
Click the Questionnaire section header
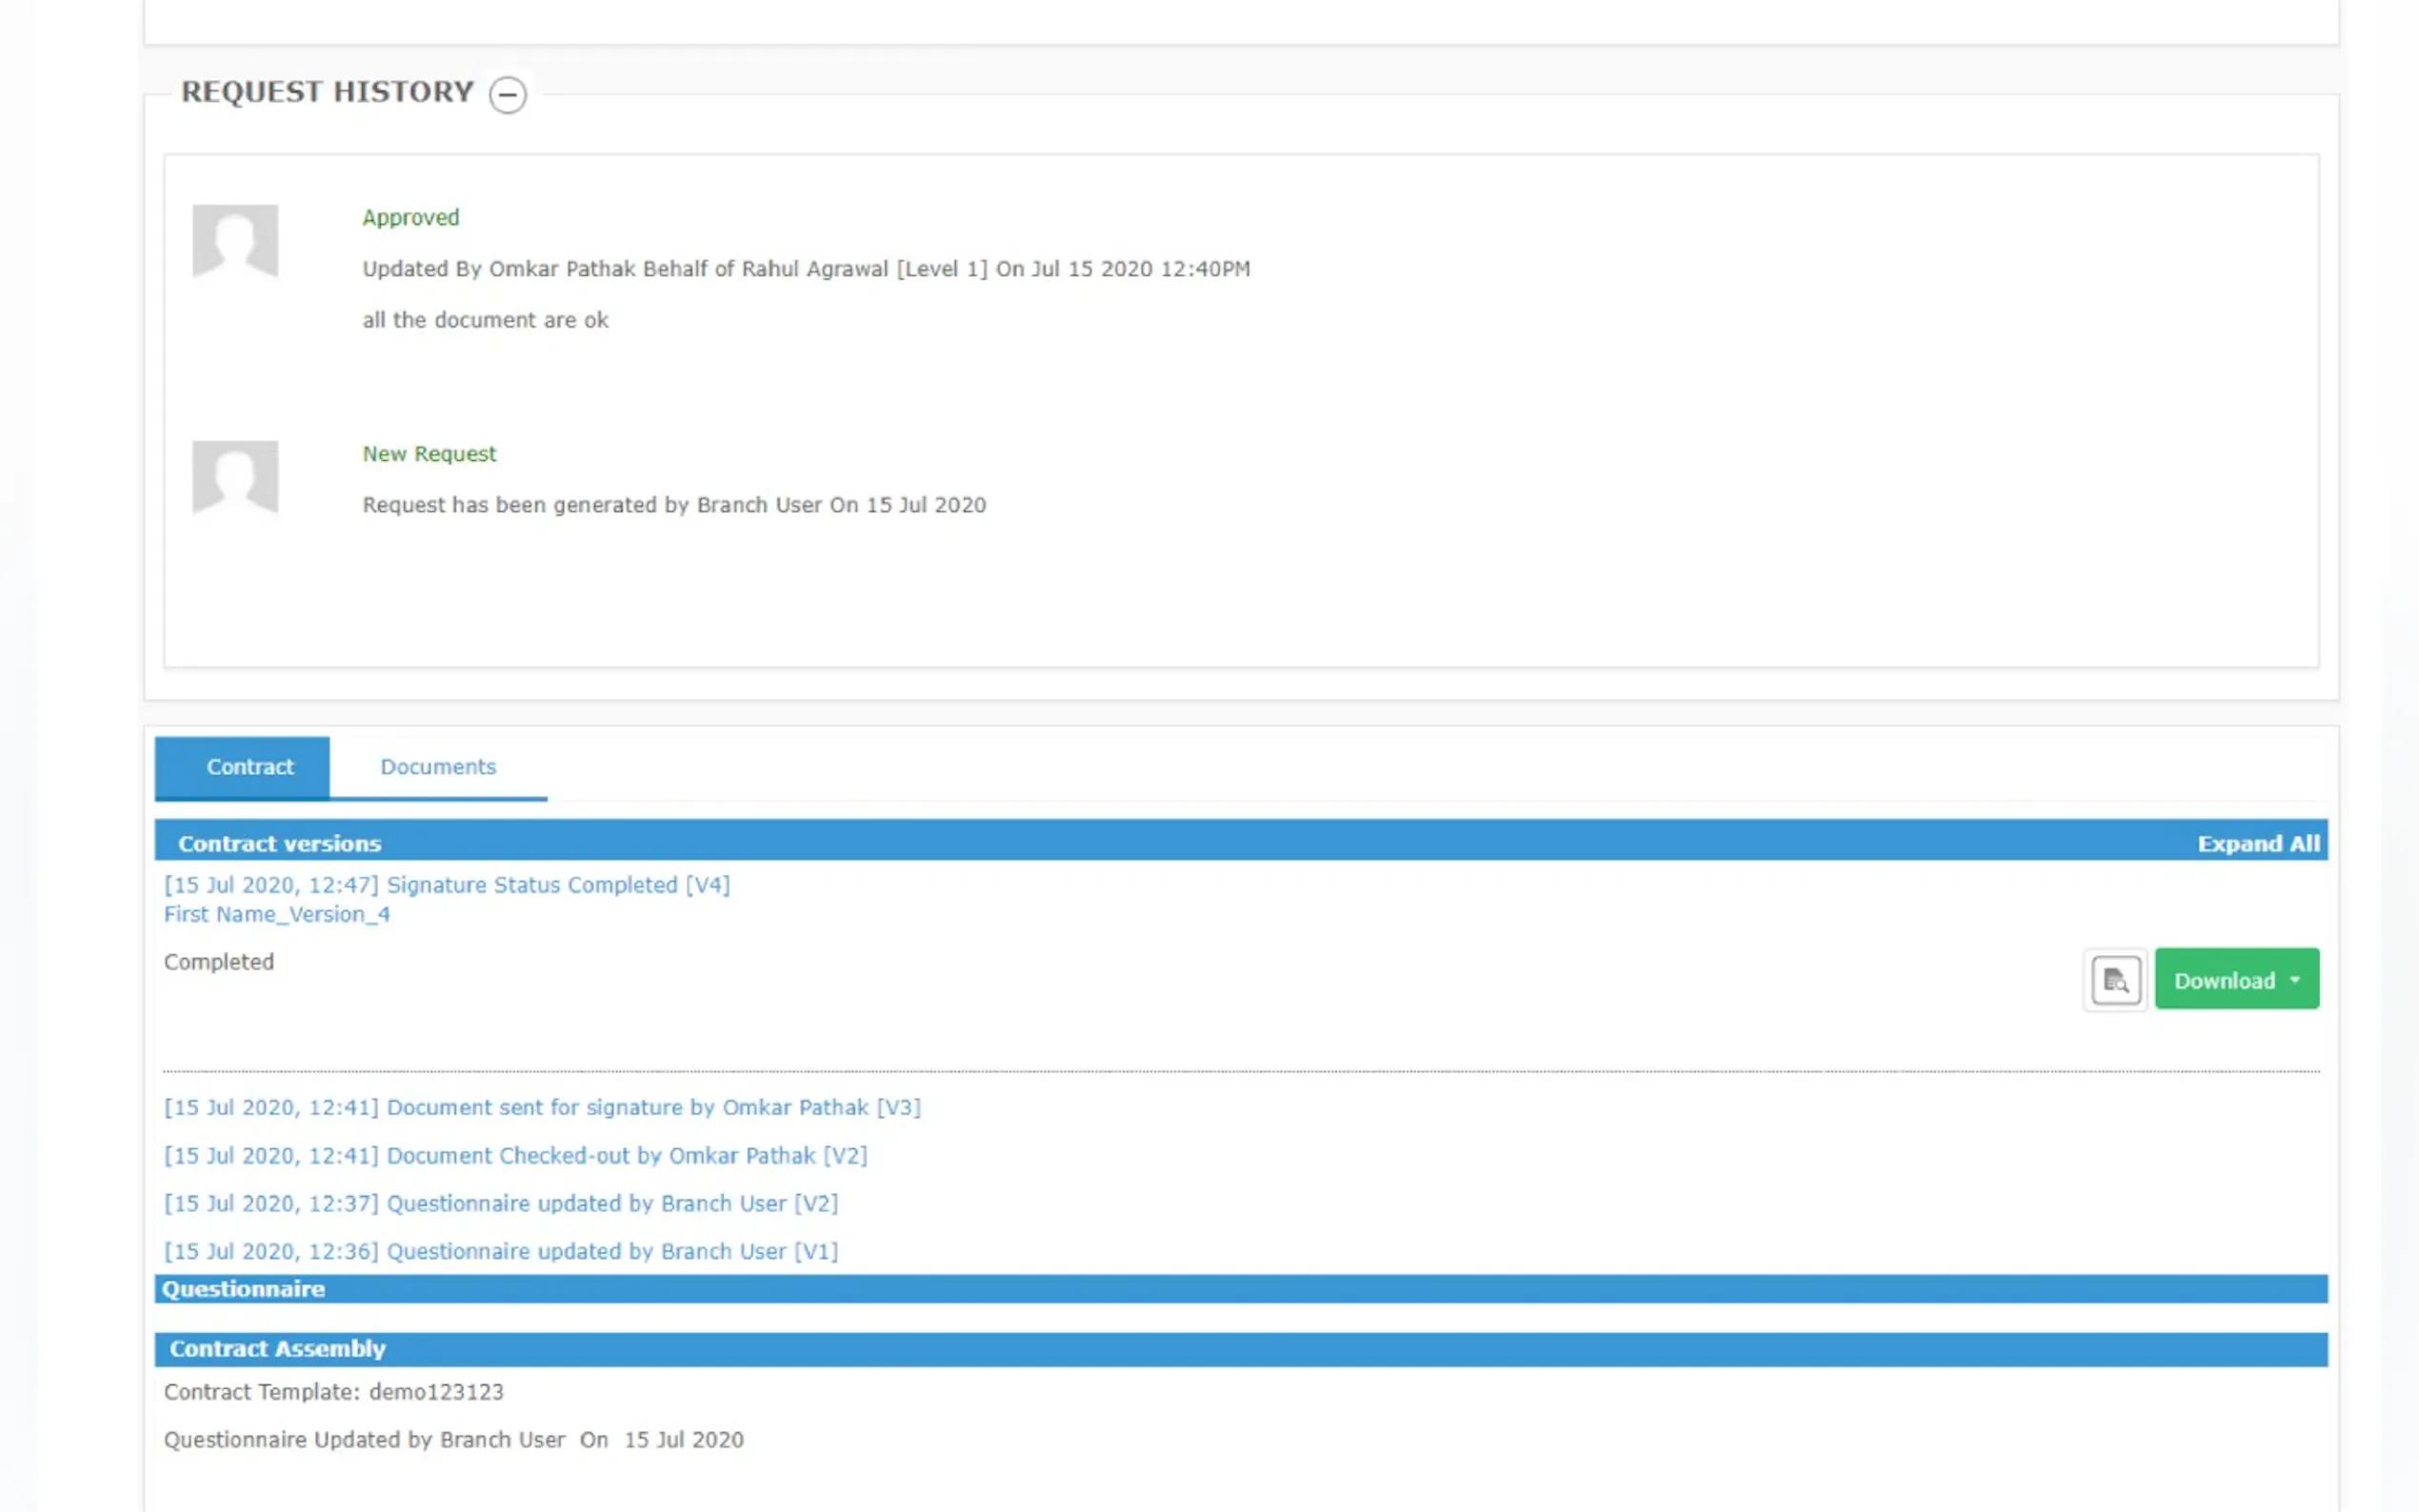point(243,1289)
